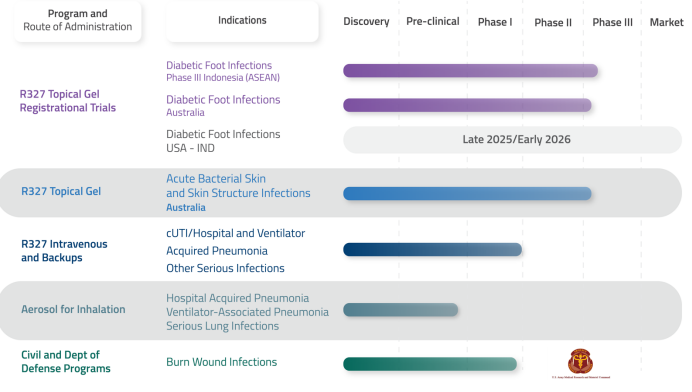Click the blue Acute Bacterial Skin progress bar
Viewport: 692px width, 392px height.
[467, 193]
